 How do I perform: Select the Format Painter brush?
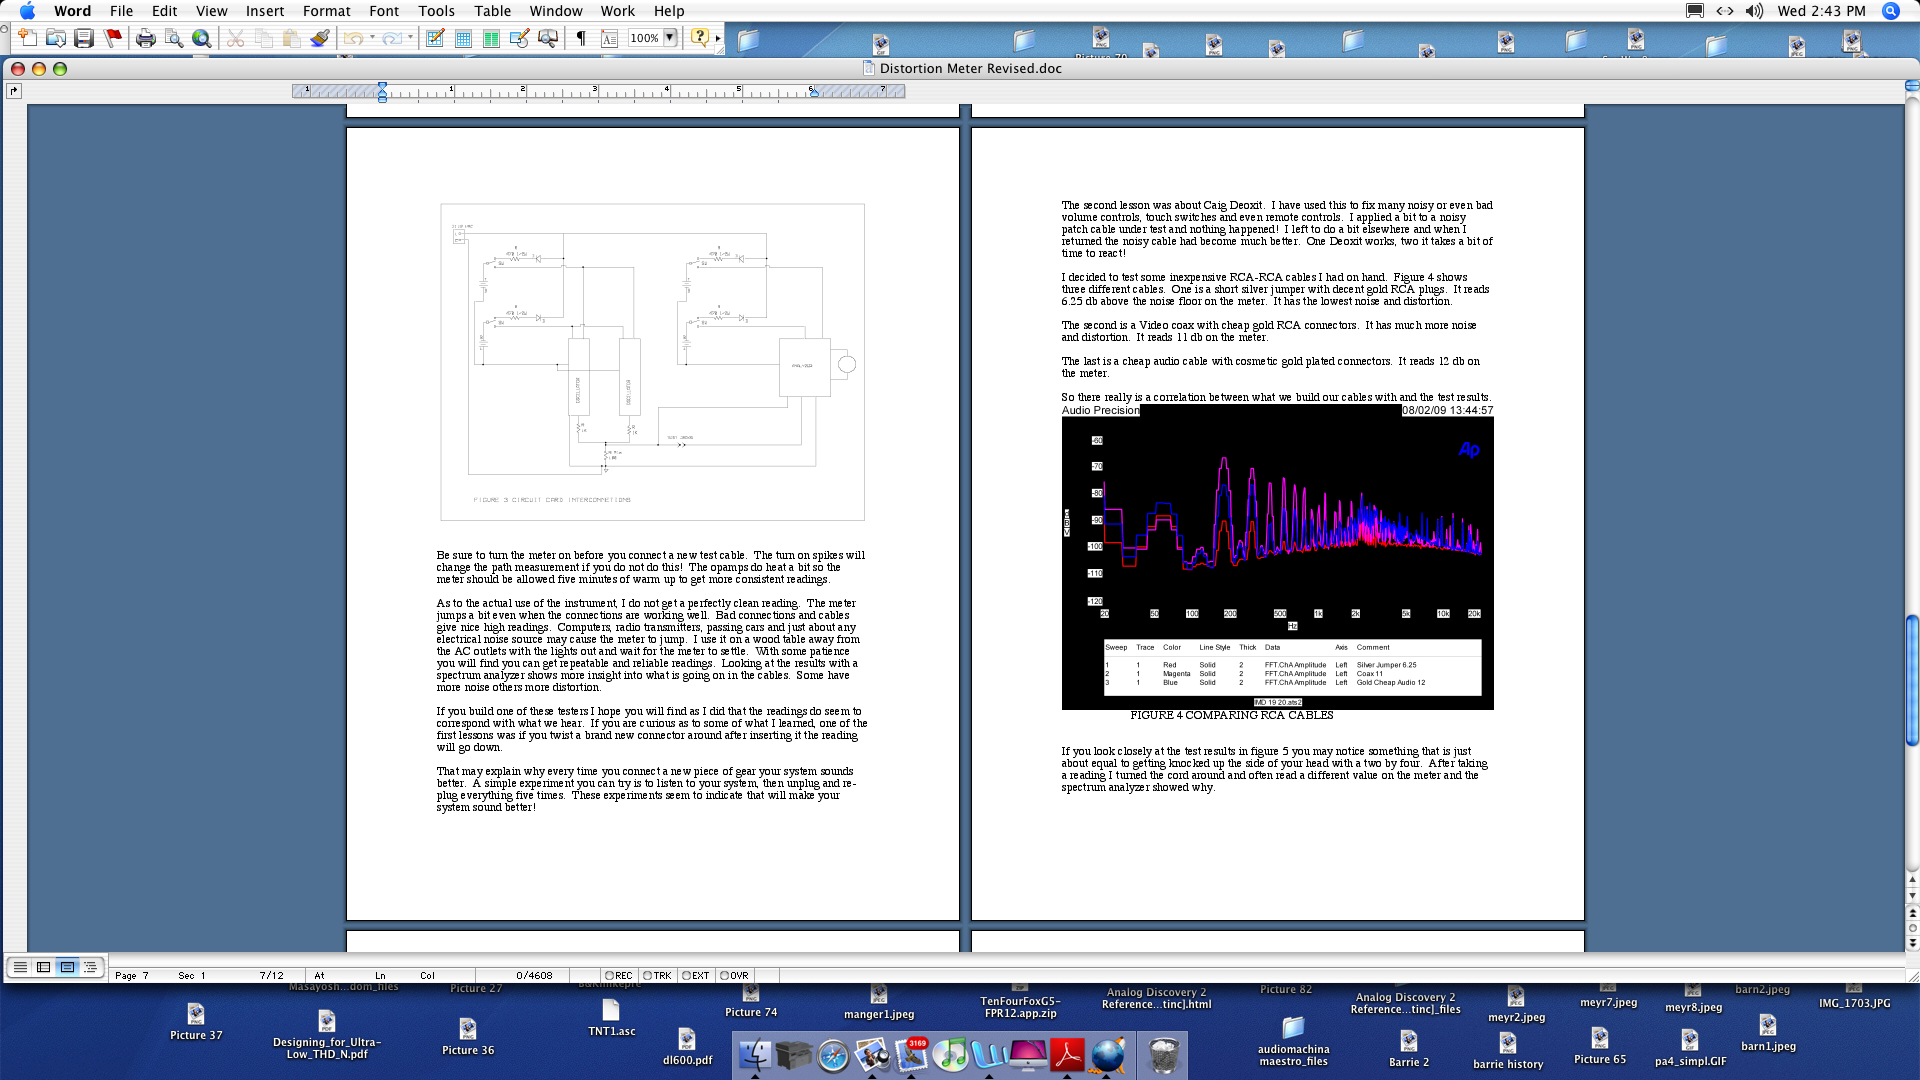[320, 38]
